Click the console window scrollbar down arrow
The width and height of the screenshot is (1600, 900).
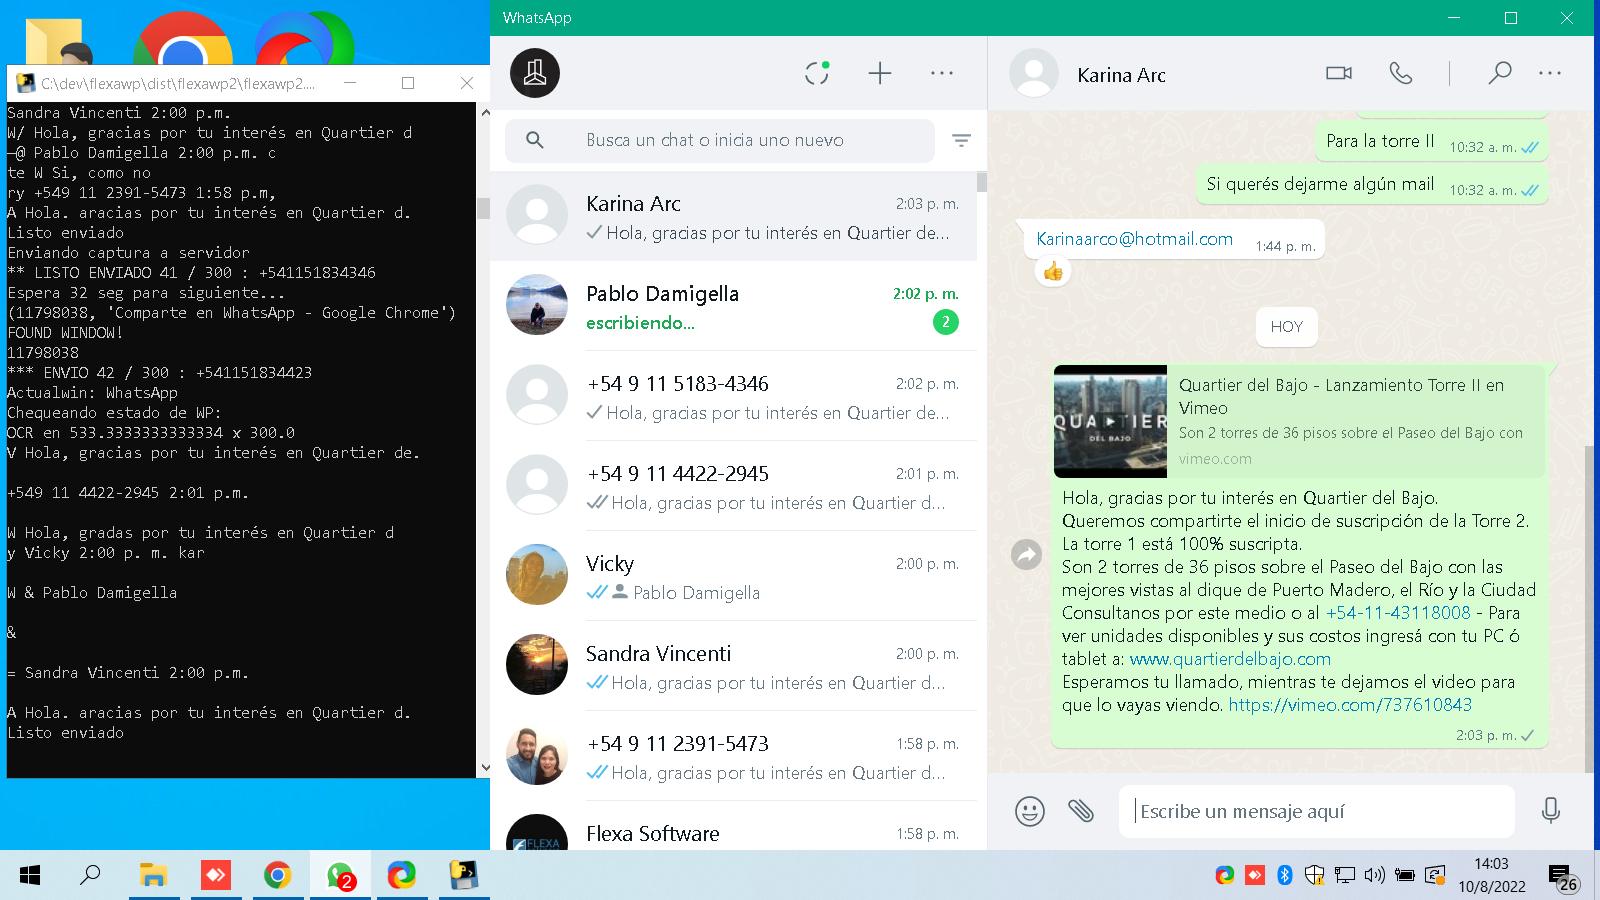pos(485,768)
